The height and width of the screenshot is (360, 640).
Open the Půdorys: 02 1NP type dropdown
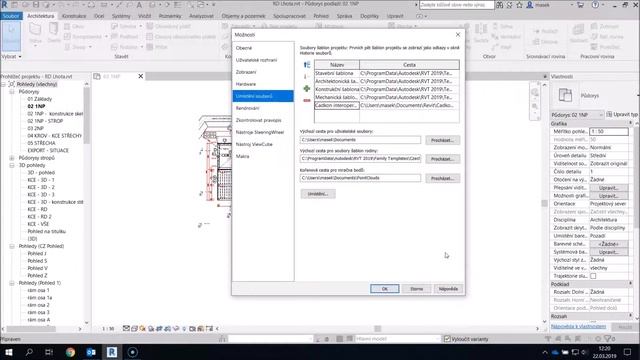[577, 115]
